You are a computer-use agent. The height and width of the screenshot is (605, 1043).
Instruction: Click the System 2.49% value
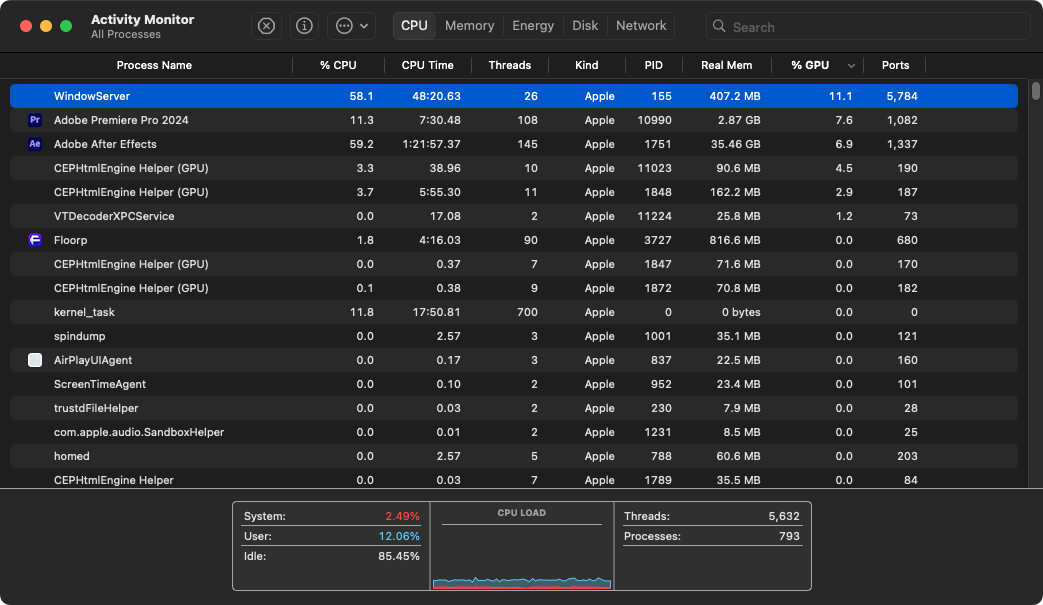402,516
